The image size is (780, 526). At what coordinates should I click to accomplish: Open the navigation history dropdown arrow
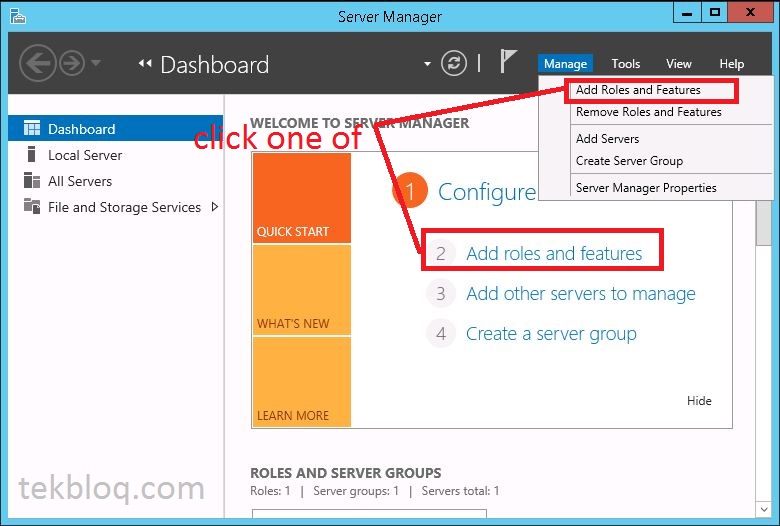[96, 63]
